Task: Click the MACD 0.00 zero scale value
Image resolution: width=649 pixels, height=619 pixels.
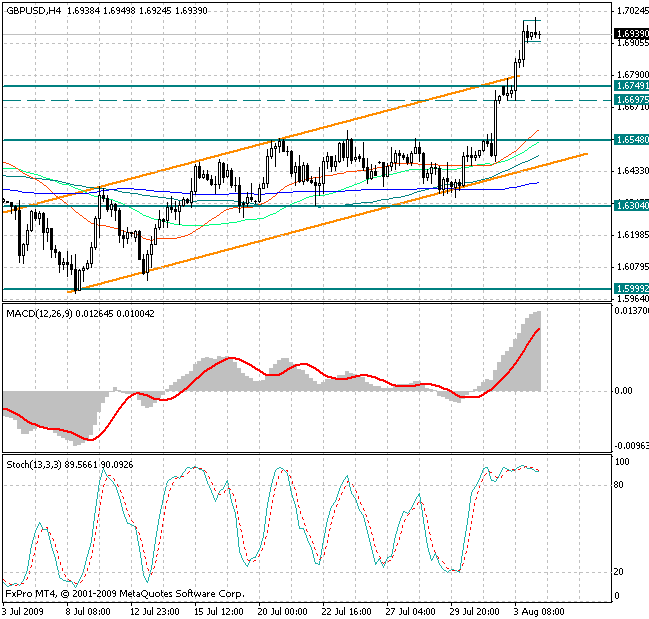Action: click(x=622, y=391)
